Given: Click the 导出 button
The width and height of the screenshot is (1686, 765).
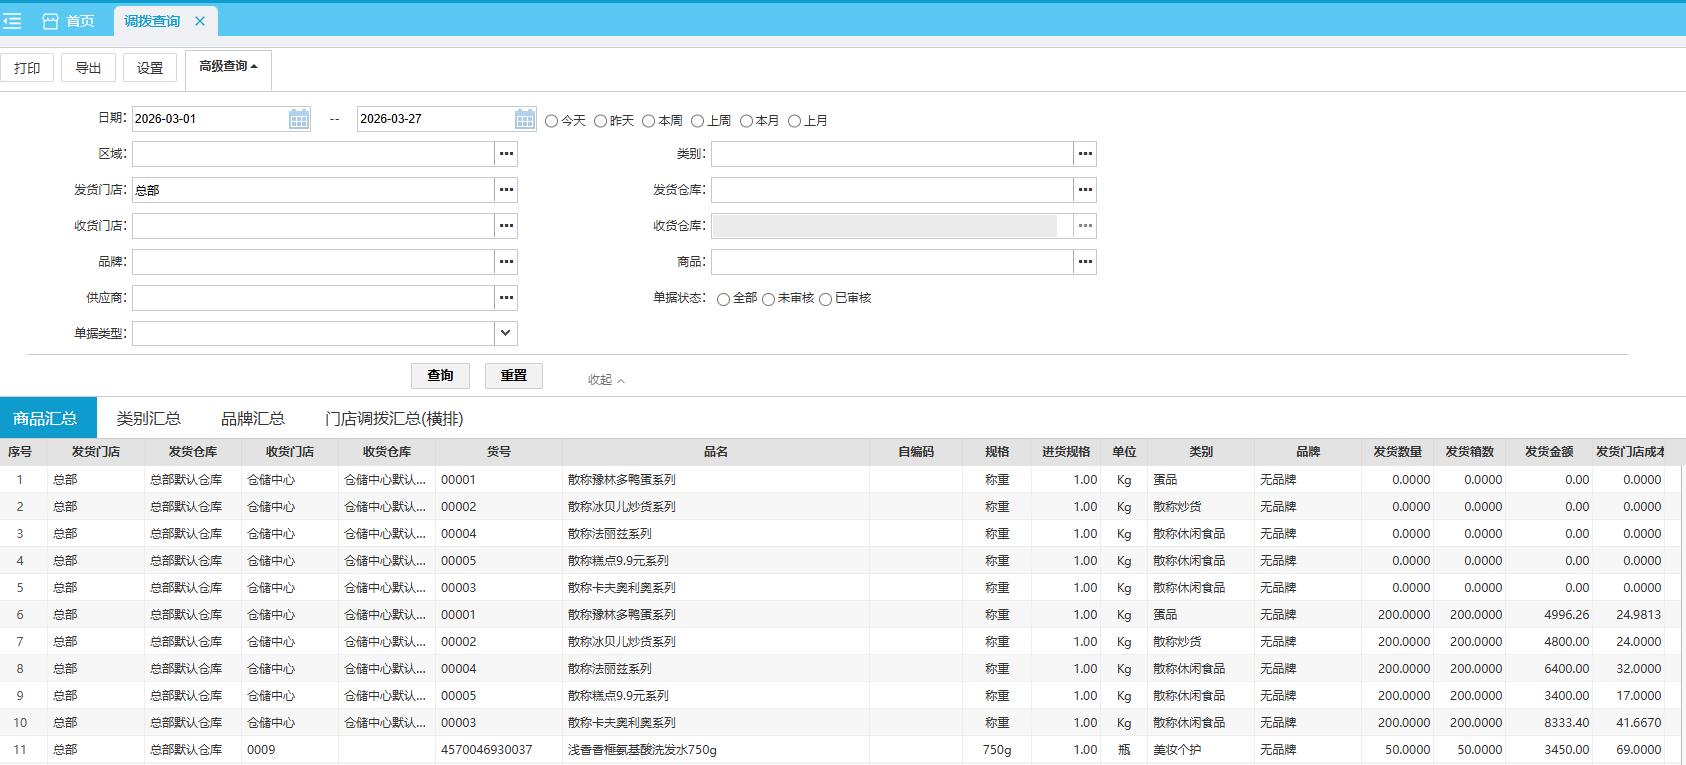Looking at the screenshot, I should coord(88,68).
